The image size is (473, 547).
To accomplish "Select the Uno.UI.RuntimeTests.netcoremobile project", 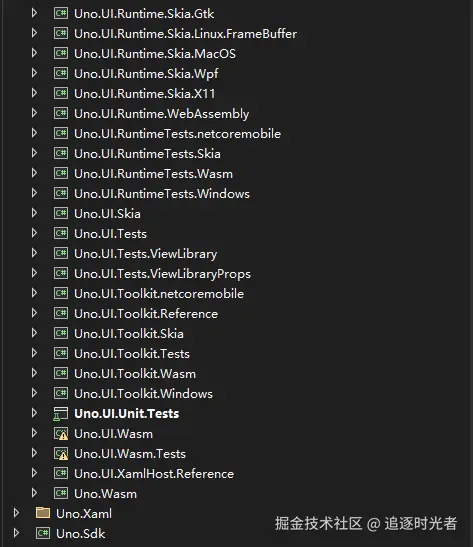I will click(x=178, y=134).
